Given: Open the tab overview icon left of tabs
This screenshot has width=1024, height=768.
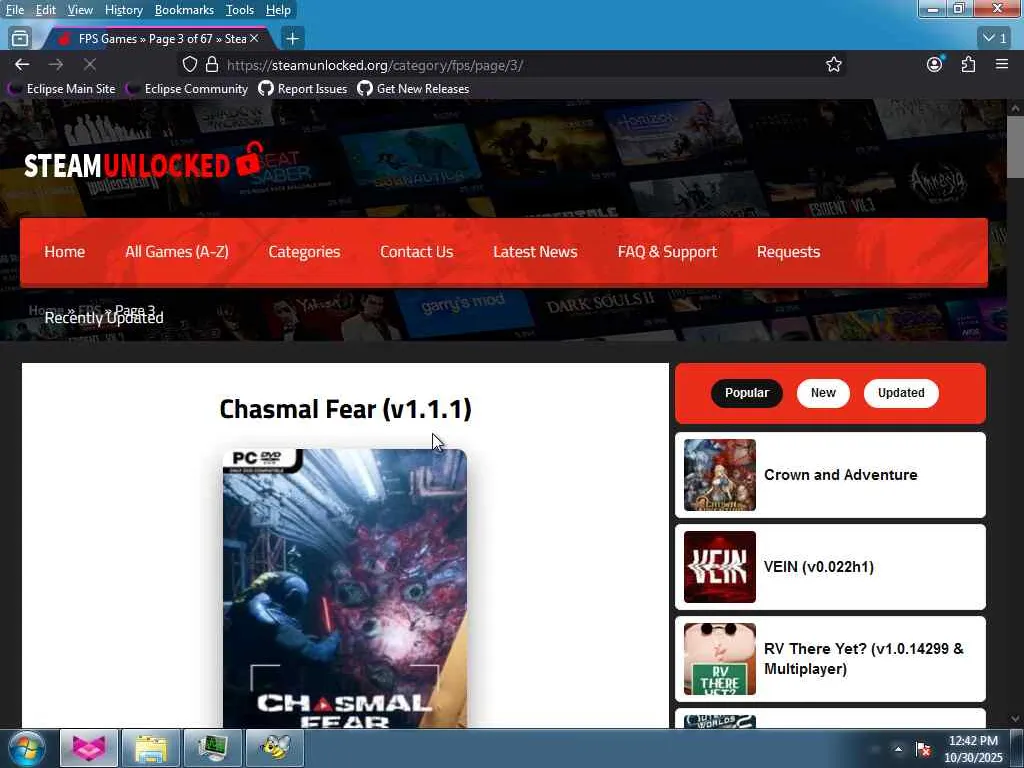Looking at the screenshot, I should pyautogui.click(x=20, y=39).
